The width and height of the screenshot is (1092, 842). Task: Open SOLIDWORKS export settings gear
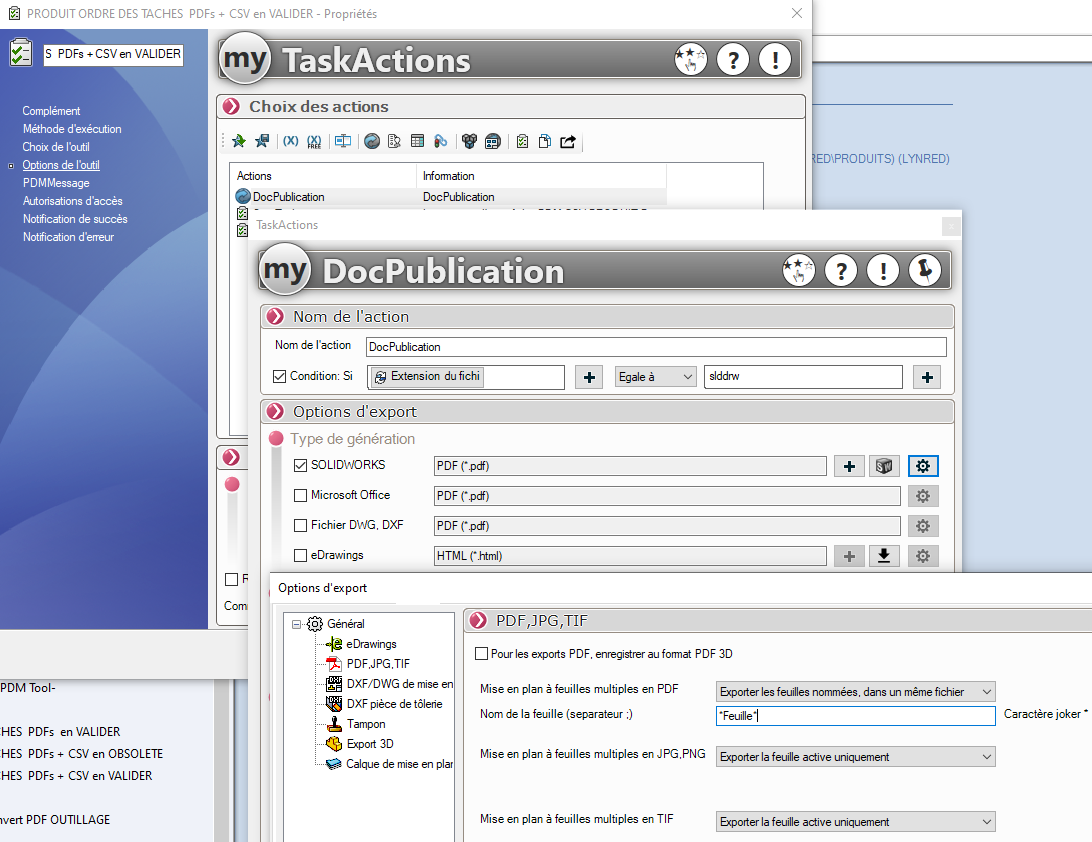(922, 466)
